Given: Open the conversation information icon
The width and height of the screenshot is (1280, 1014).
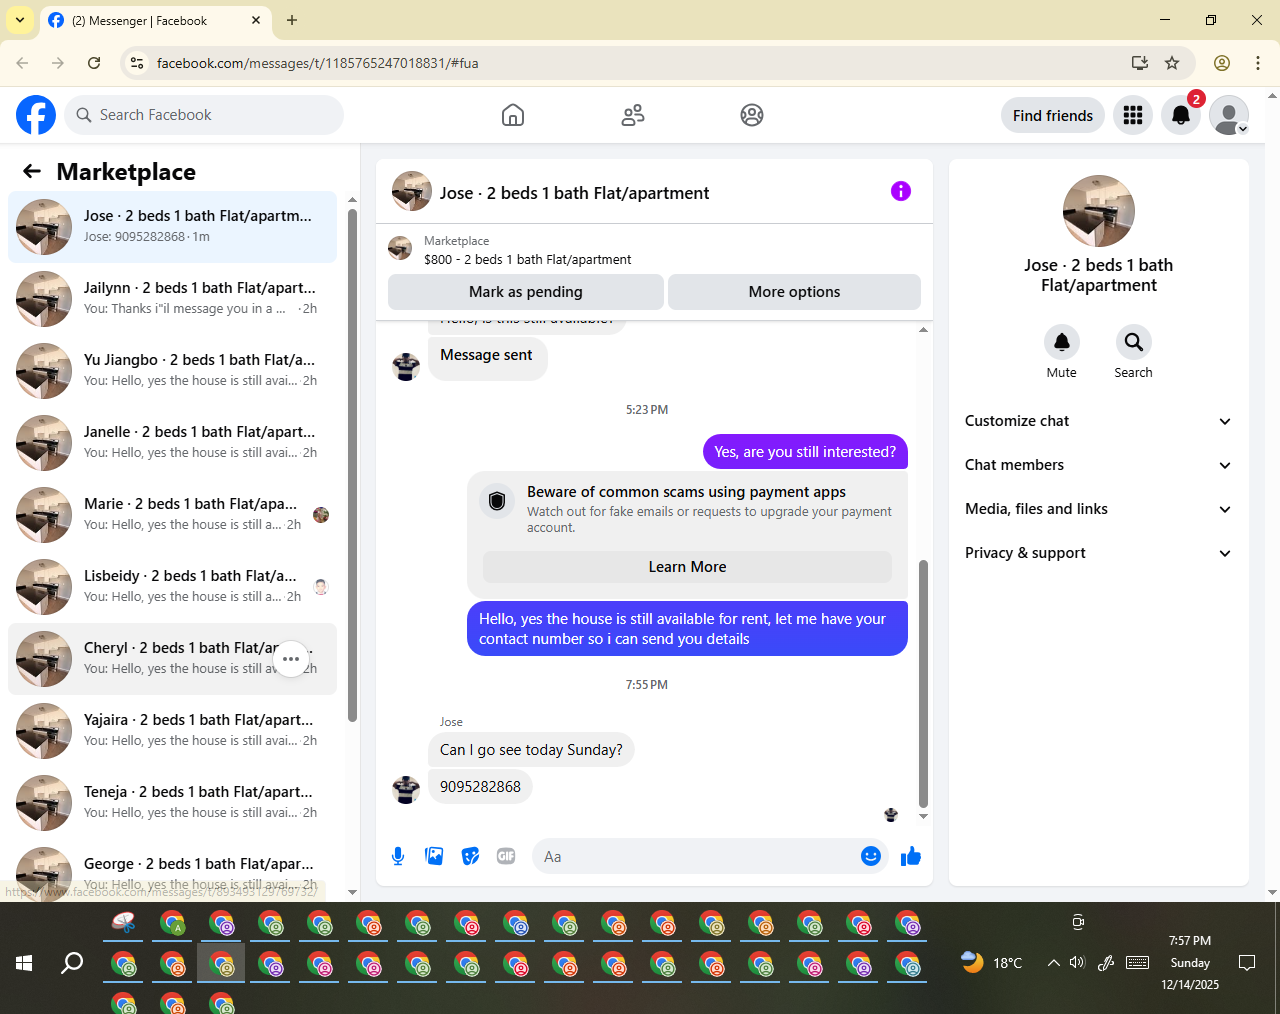Looking at the screenshot, I should pos(901,191).
